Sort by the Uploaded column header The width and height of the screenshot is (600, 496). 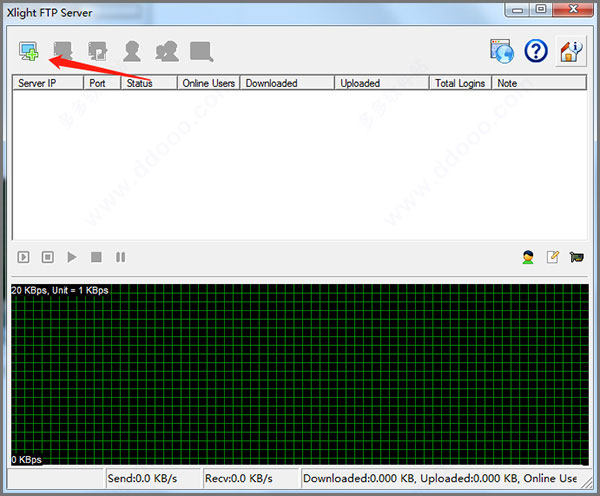[x=382, y=83]
